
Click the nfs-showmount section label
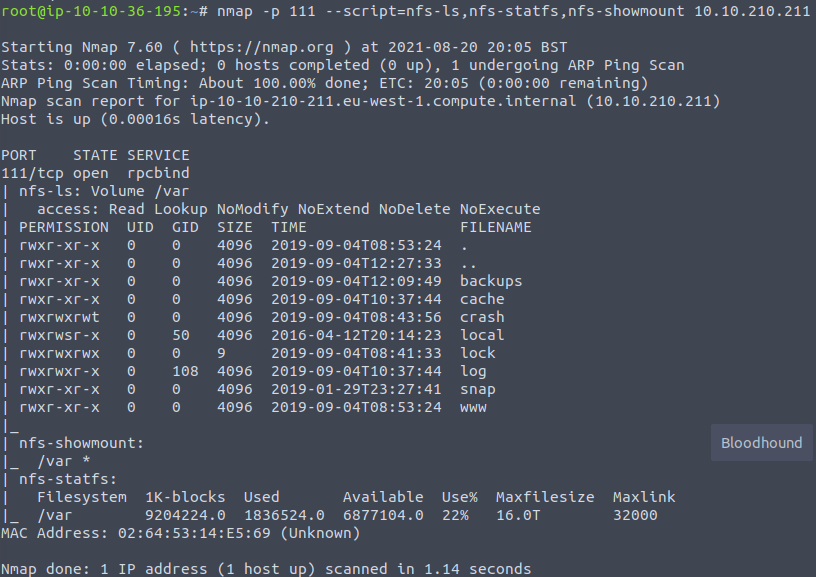(81, 443)
